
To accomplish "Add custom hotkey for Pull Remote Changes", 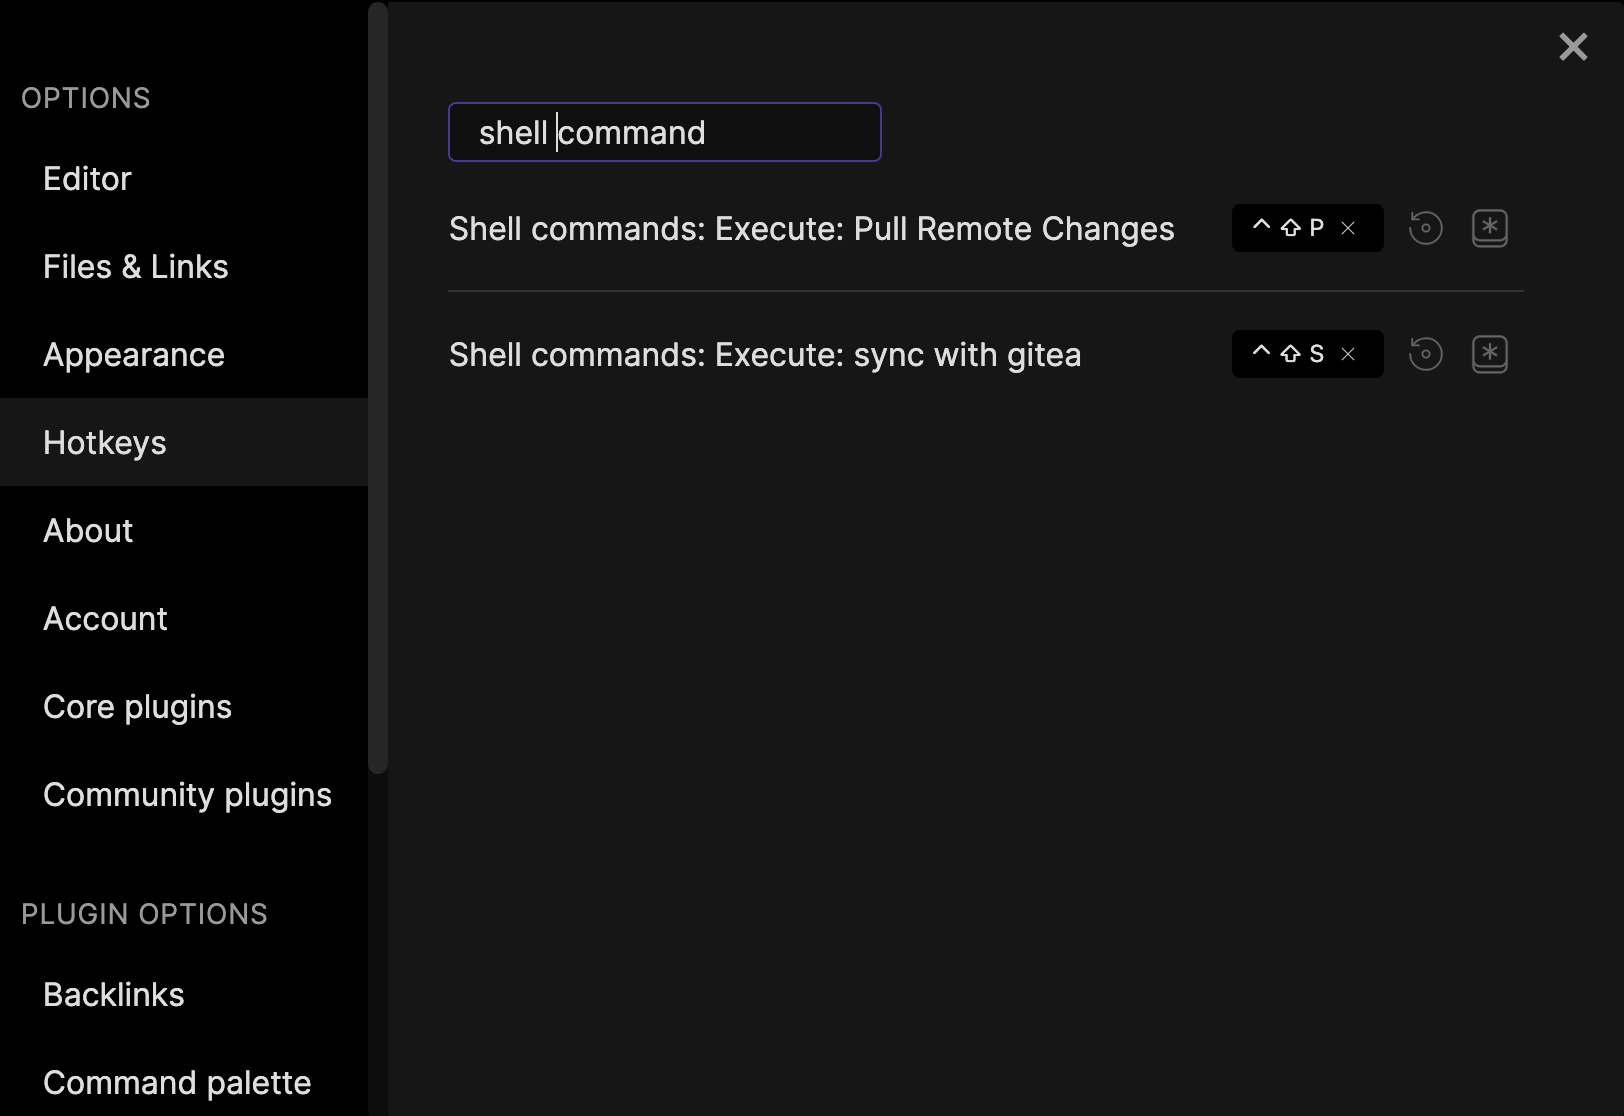I will tap(1490, 228).
